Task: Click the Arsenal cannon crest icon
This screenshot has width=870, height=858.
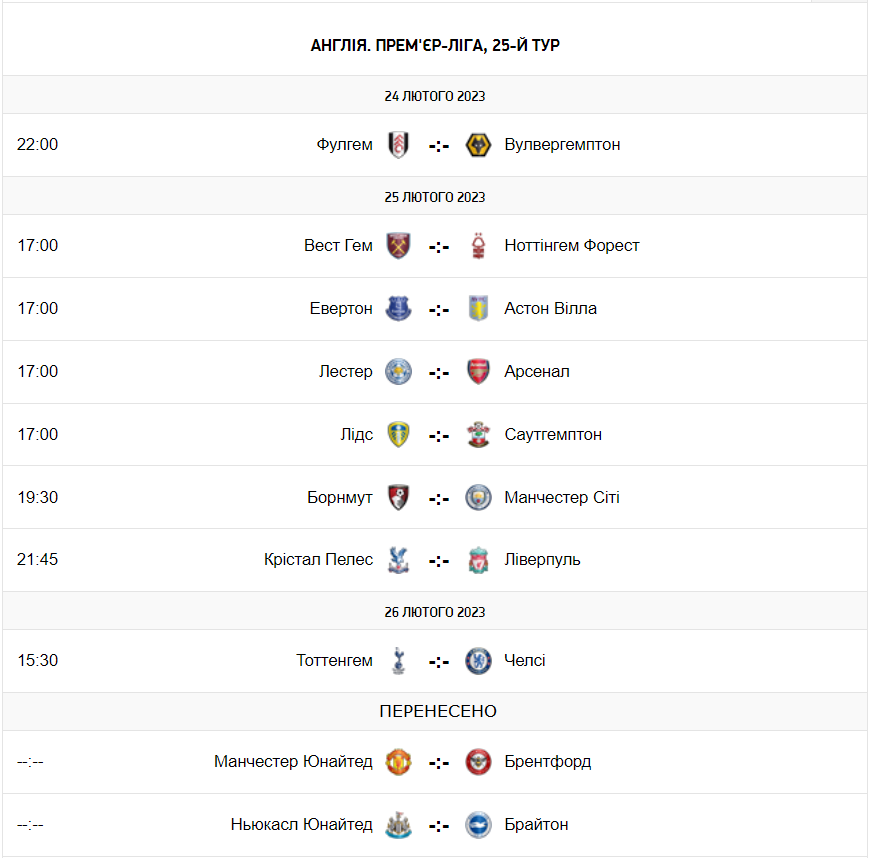Action: [478, 372]
